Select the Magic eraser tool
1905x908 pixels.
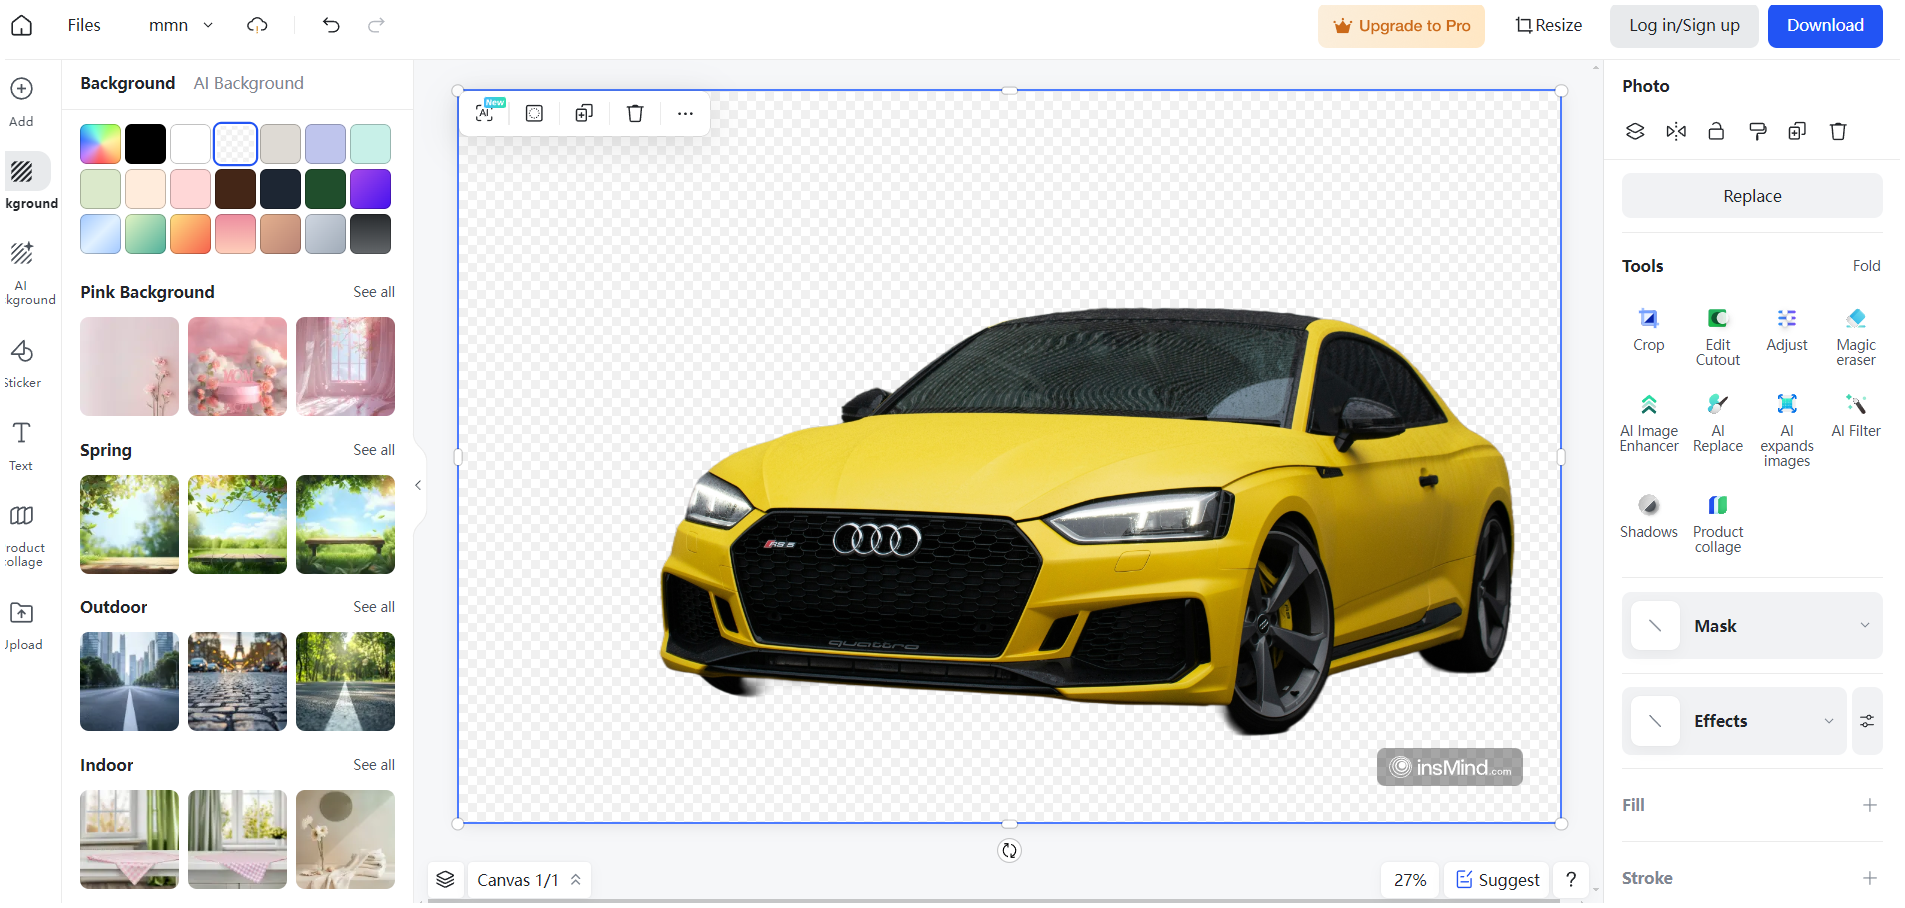point(1855,337)
